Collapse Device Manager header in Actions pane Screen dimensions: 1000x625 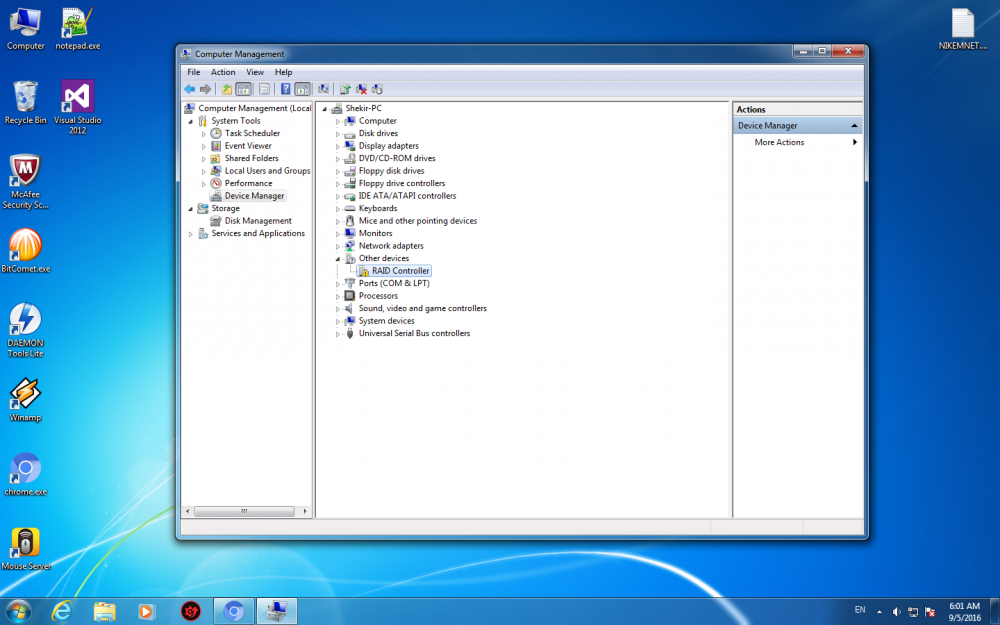854,126
